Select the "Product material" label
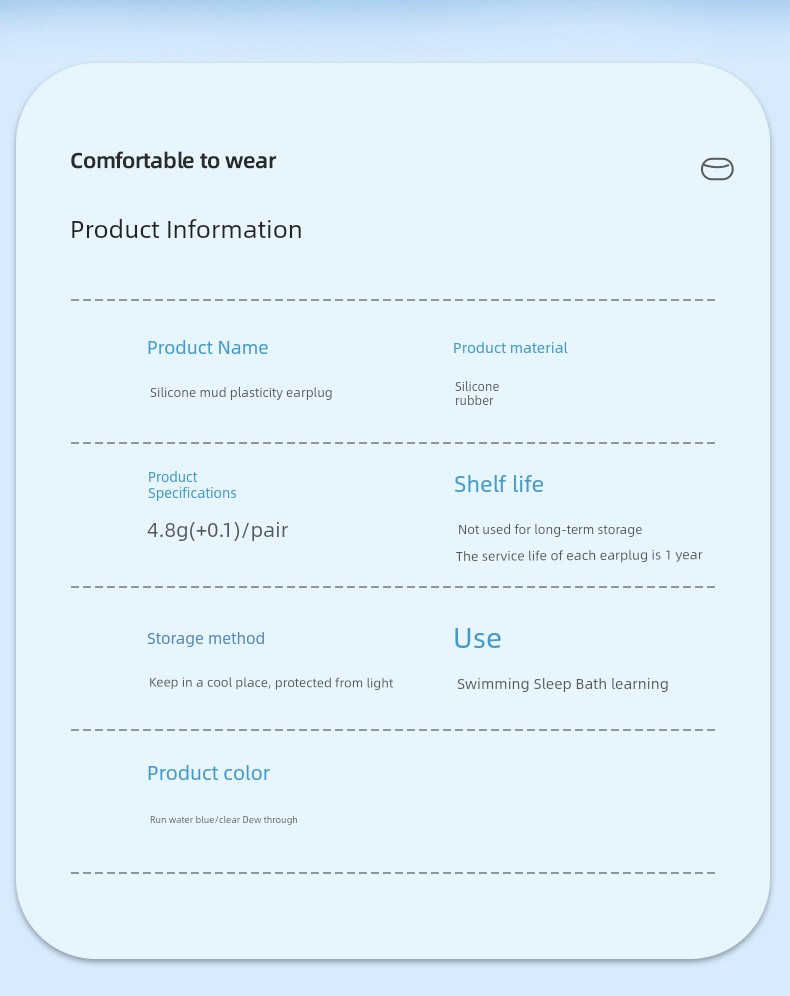The width and height of the screenshot is (790, 996). point(510,348)
